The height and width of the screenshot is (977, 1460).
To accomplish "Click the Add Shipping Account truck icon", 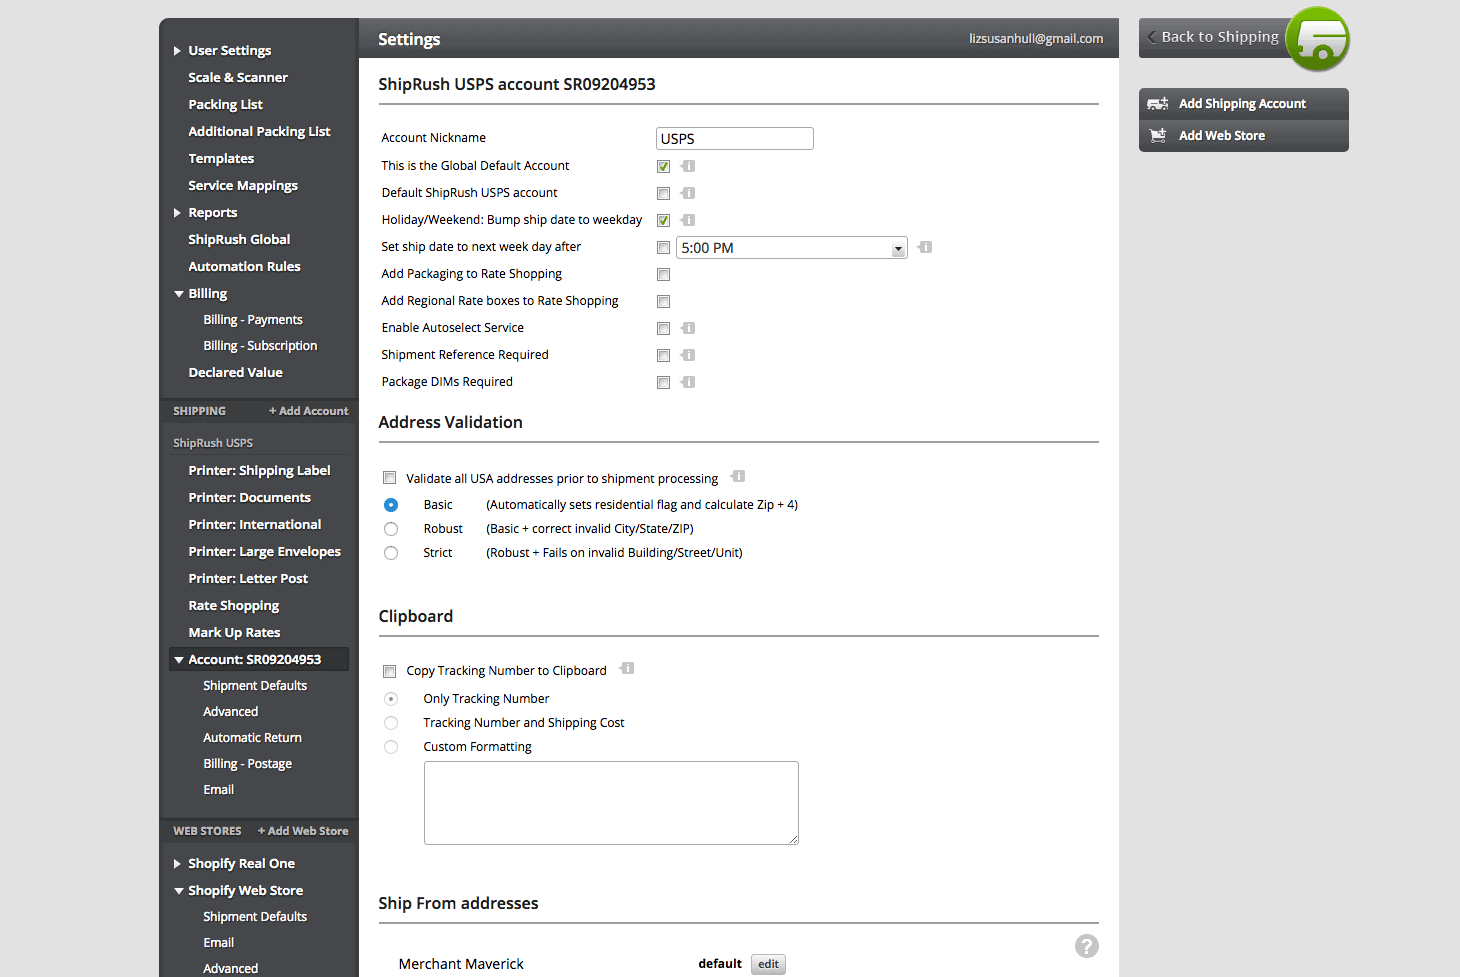I will click(x=1158, y=104).
